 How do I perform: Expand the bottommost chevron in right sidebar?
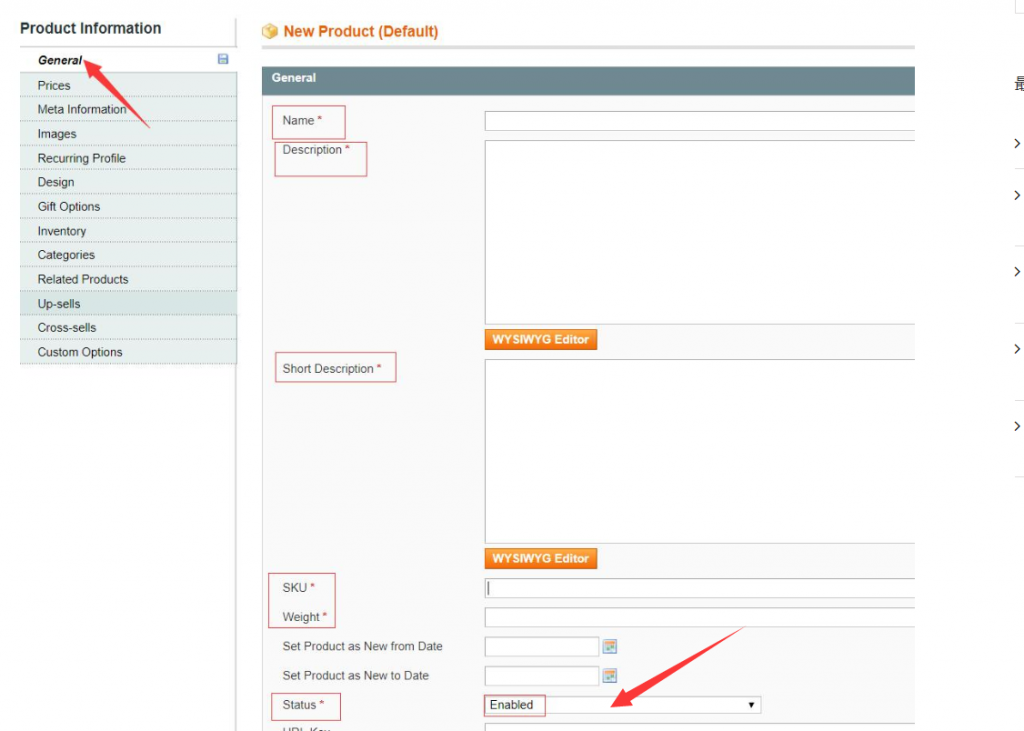click(x=1017, y=427)
